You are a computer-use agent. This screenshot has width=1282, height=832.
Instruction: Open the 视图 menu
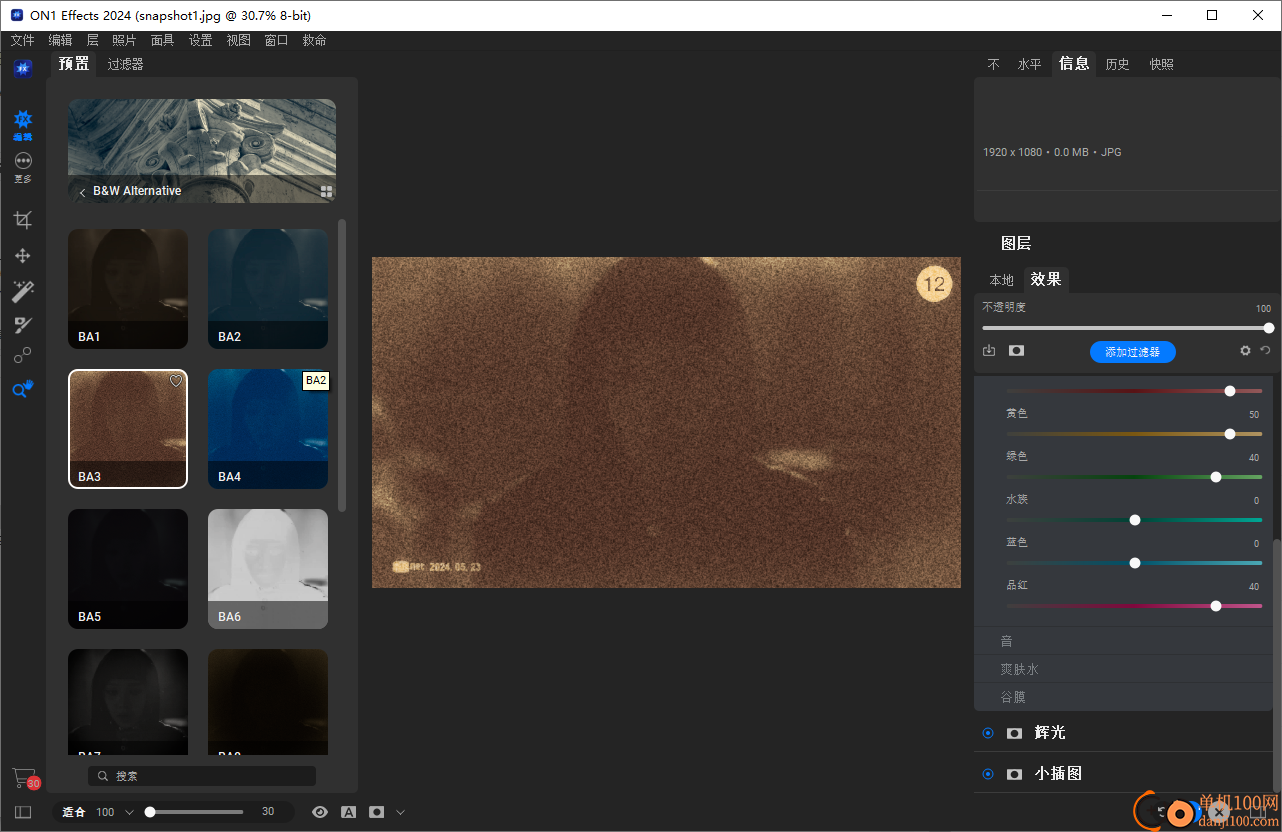click(x=238, y=40)
